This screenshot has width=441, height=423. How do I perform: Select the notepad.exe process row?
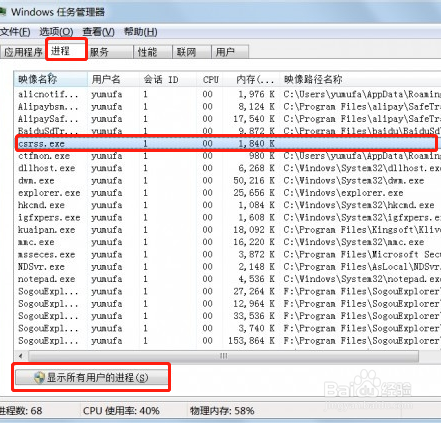(228, 279)
